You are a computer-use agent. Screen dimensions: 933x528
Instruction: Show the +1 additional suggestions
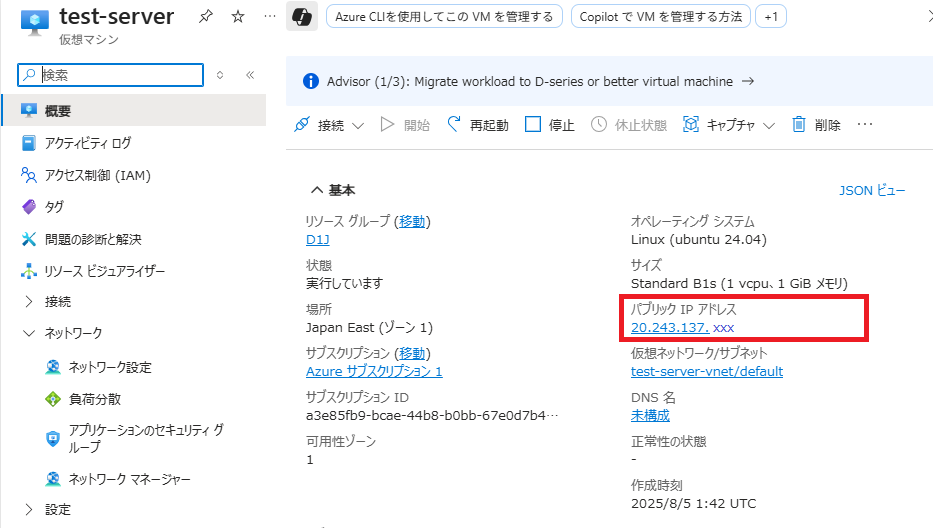[x=771, y=17]
